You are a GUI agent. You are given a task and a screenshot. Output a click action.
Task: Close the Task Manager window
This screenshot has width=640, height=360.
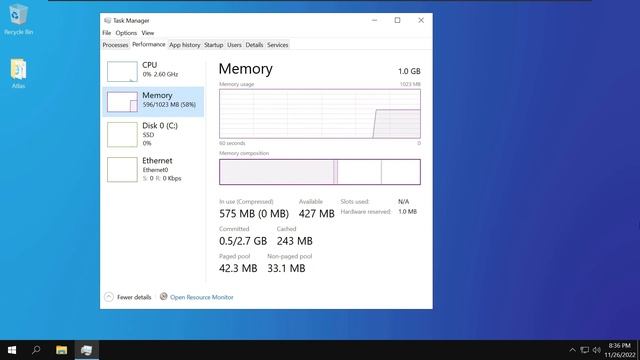[x=421, y=20]
